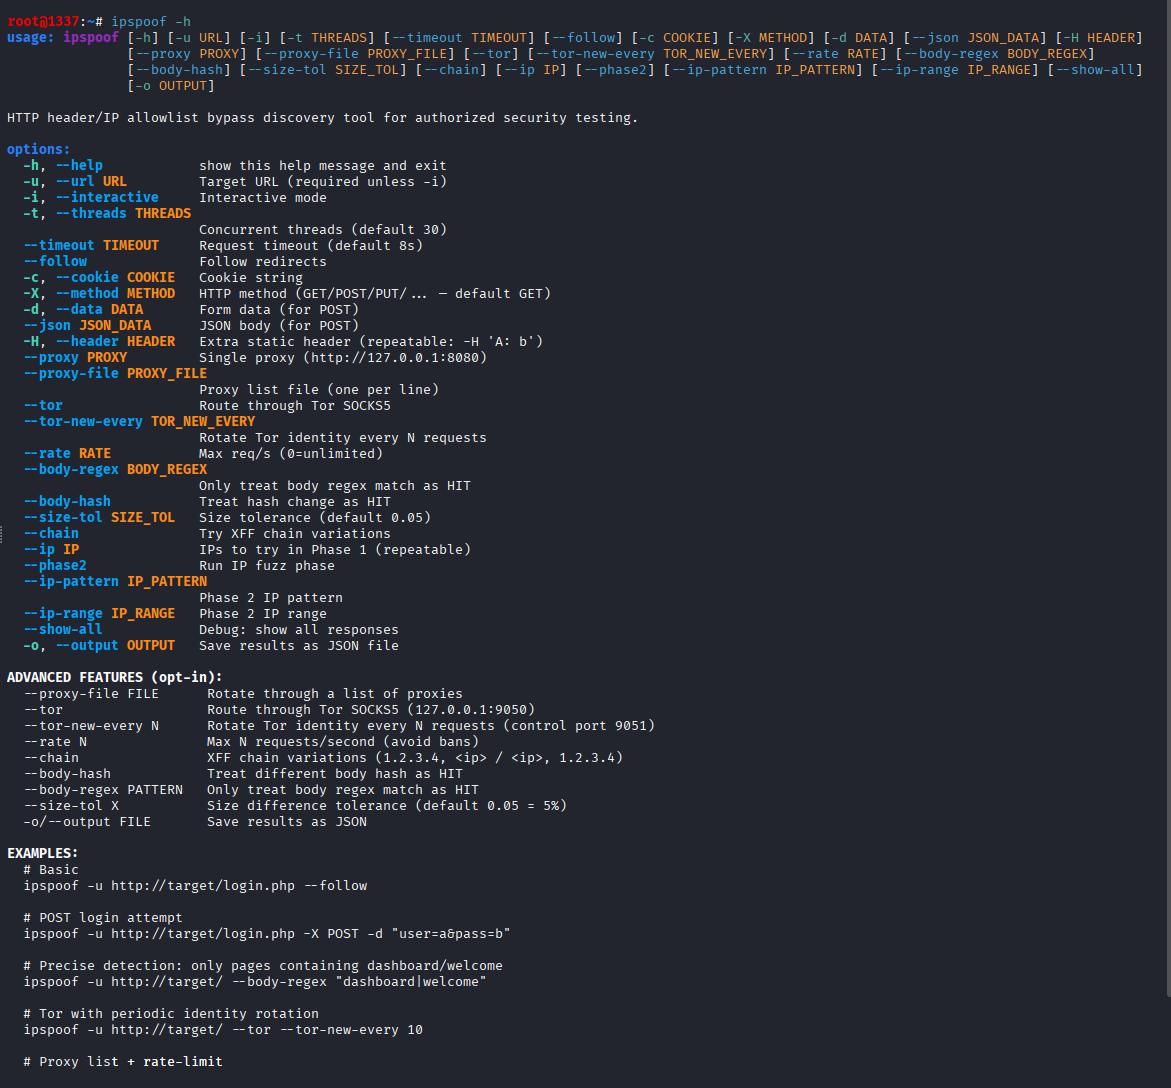Click 'Debug: show all responses' text
The image size is (1171, 1088).
299,630
